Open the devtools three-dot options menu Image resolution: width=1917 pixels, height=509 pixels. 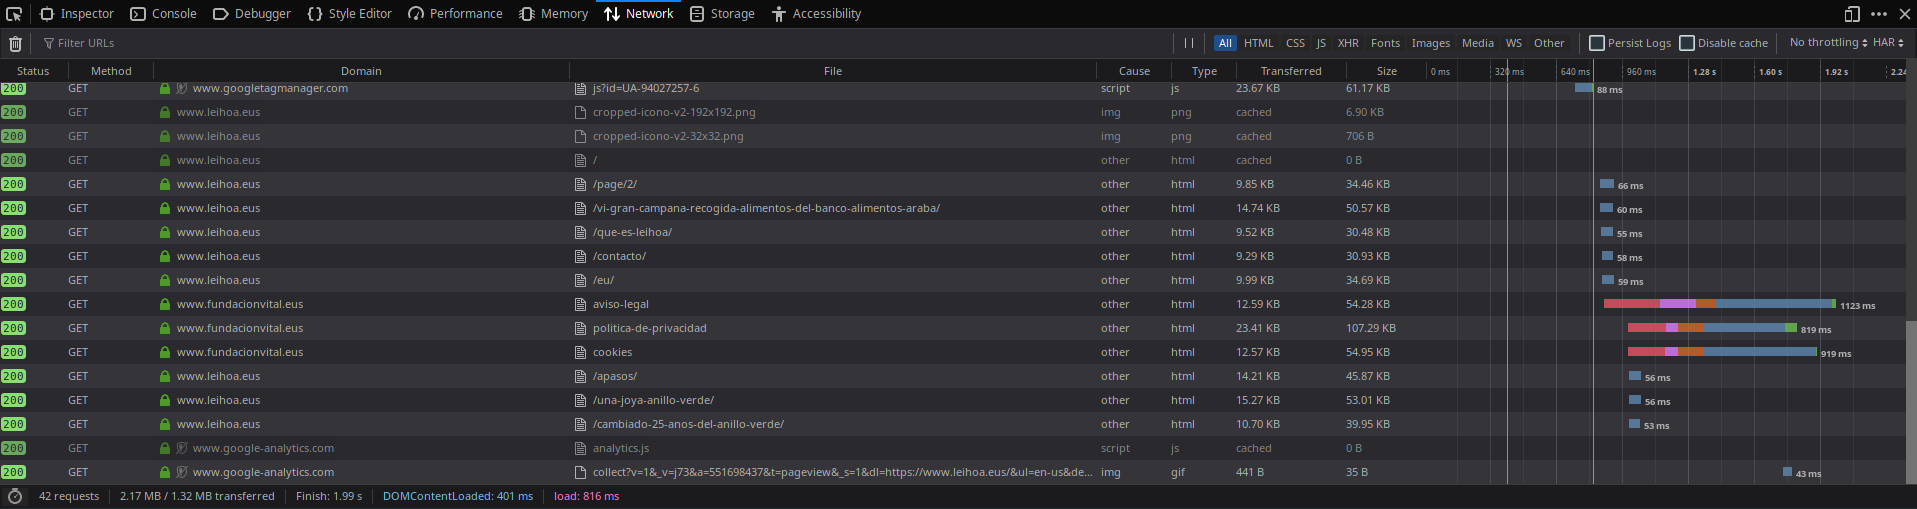tap(1879, 14)
